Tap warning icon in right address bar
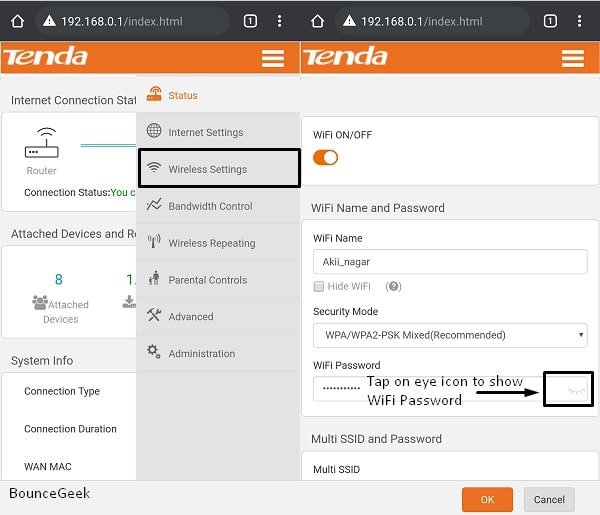This screenshot has height=515, width=600. (349, 21)
